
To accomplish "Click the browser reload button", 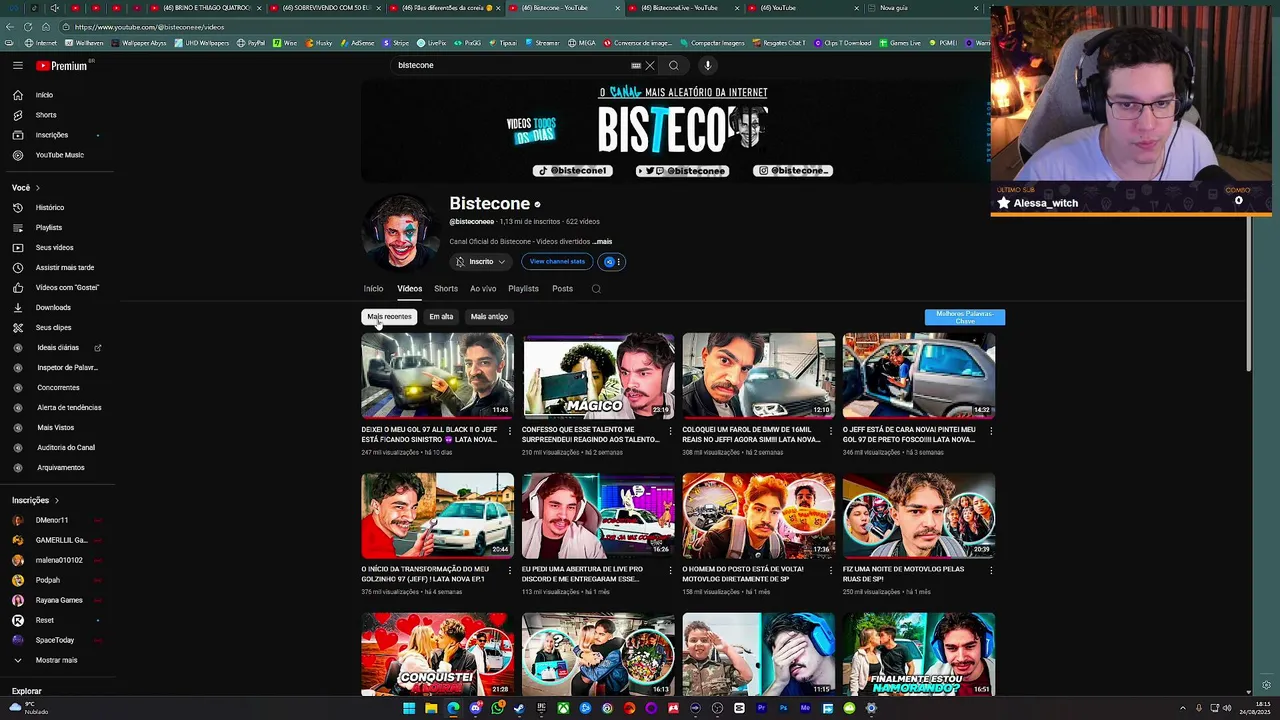I will click(27, 27).
